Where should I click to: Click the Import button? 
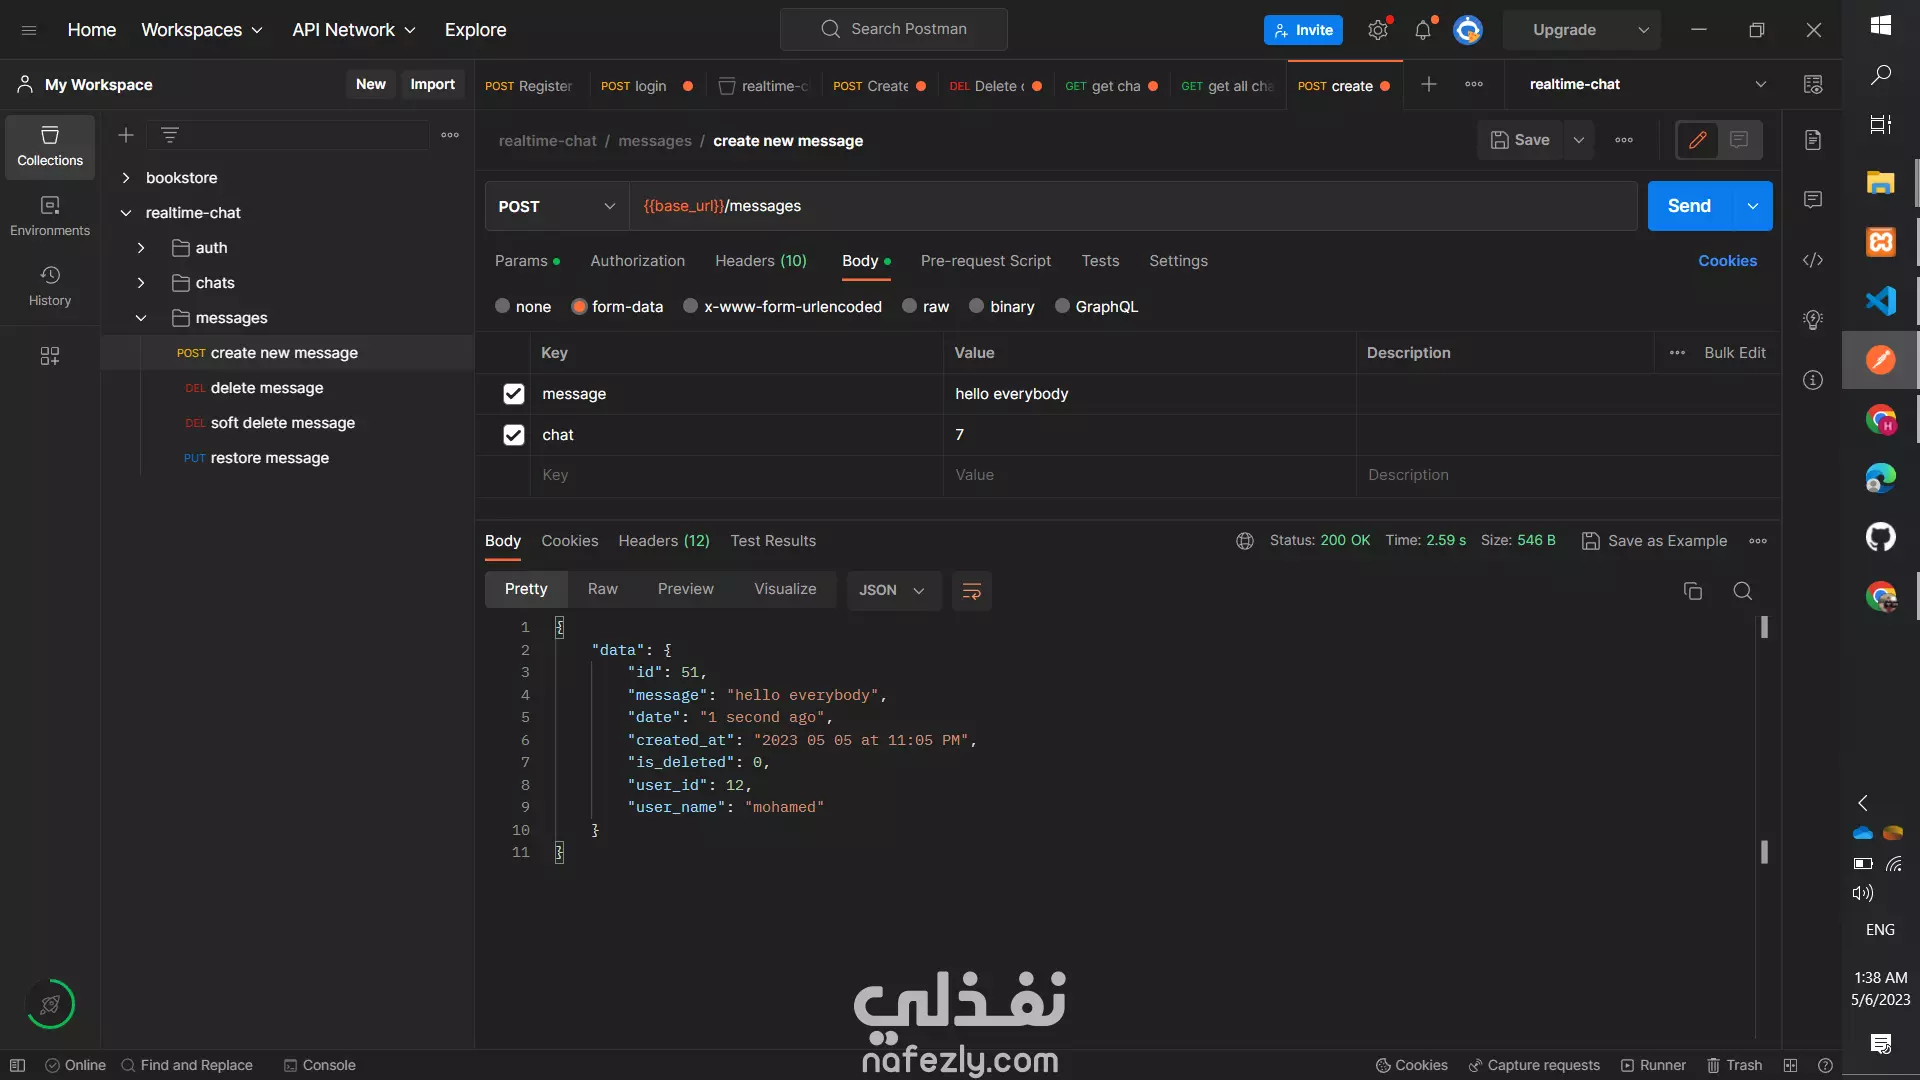[x=432, y=85]
